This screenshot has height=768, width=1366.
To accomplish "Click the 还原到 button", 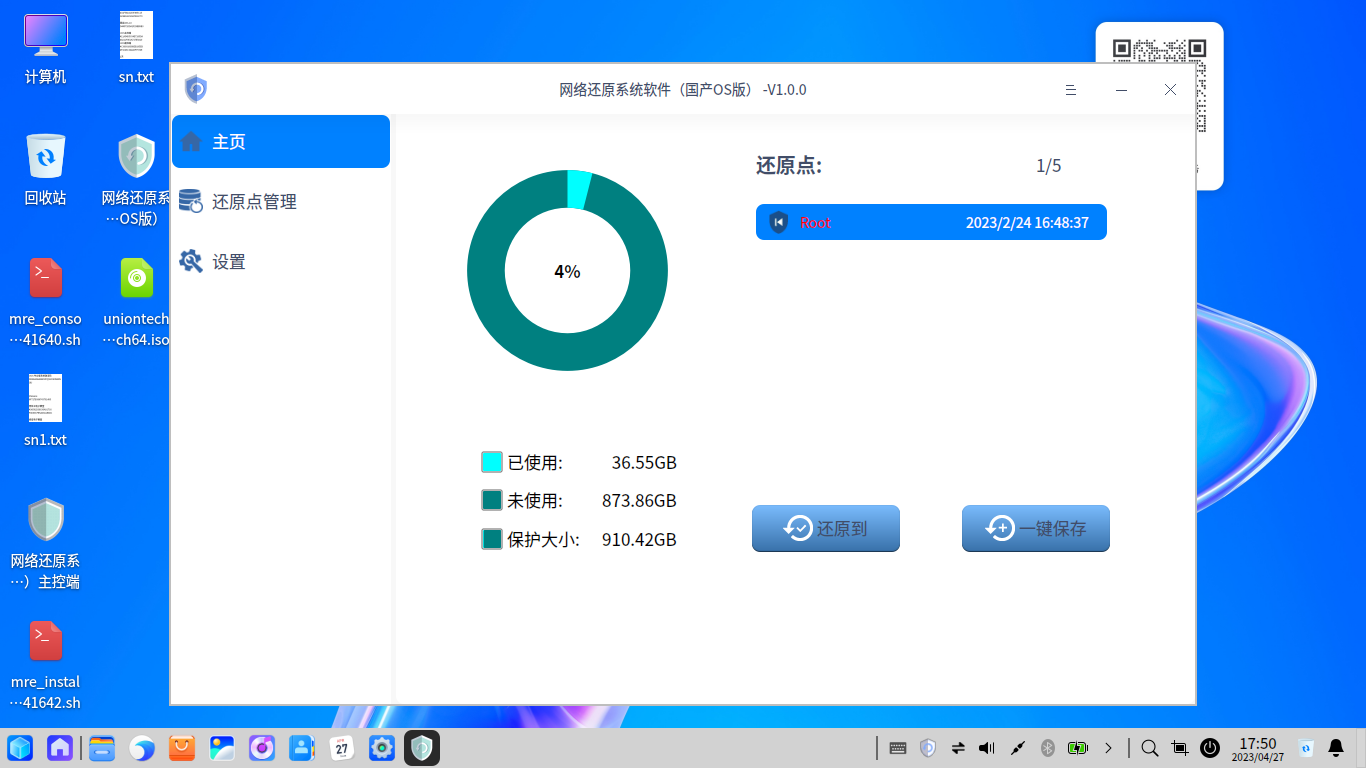I will pyautogui.click(x=825, y=528).
